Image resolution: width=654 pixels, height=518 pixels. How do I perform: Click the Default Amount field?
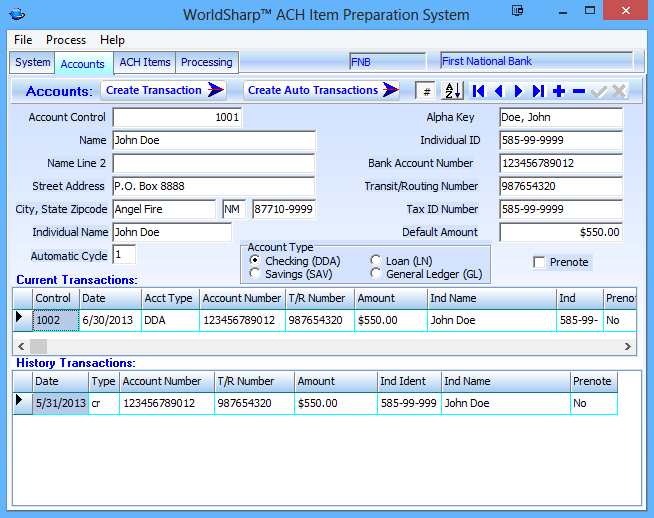(560, 232)
